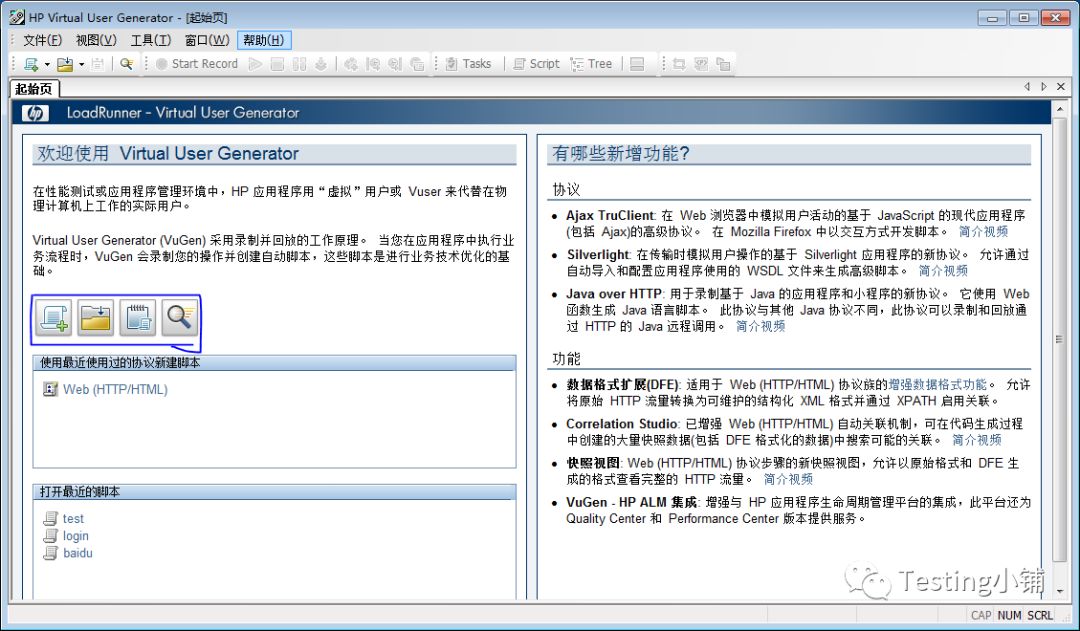Open the 增强数据格式功能 link
The height and width of the screenshot is (631, 1080).
937,384
